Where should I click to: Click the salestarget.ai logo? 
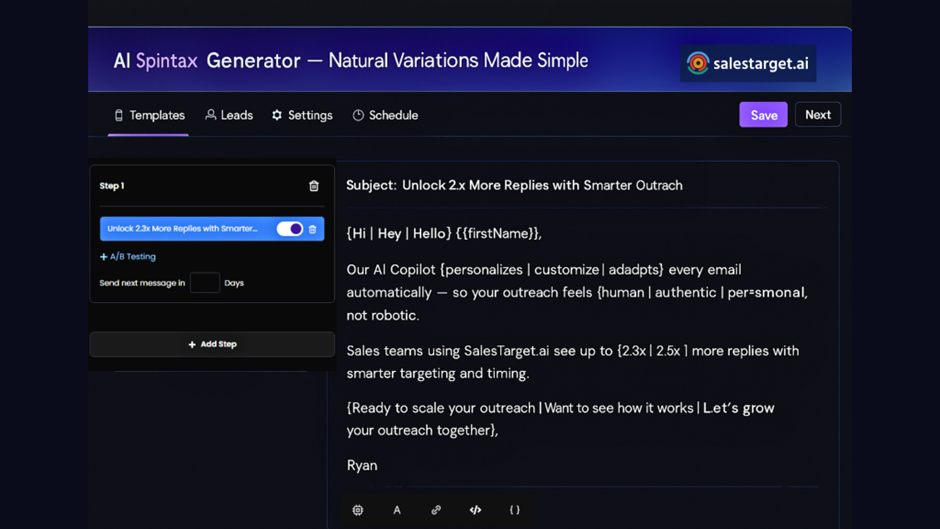[x=748, y=63]
